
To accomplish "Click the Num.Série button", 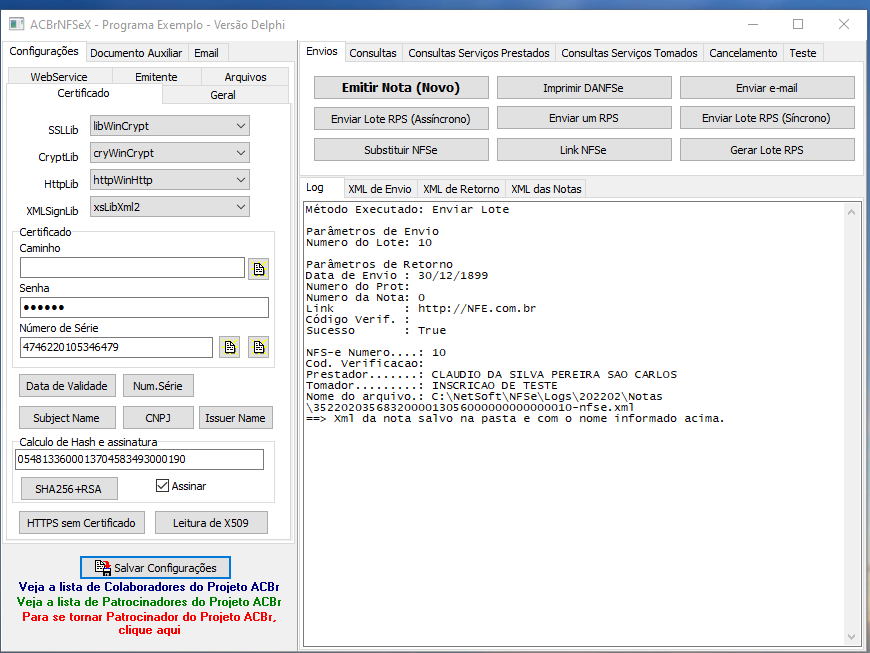I will [x=158, y=386].
